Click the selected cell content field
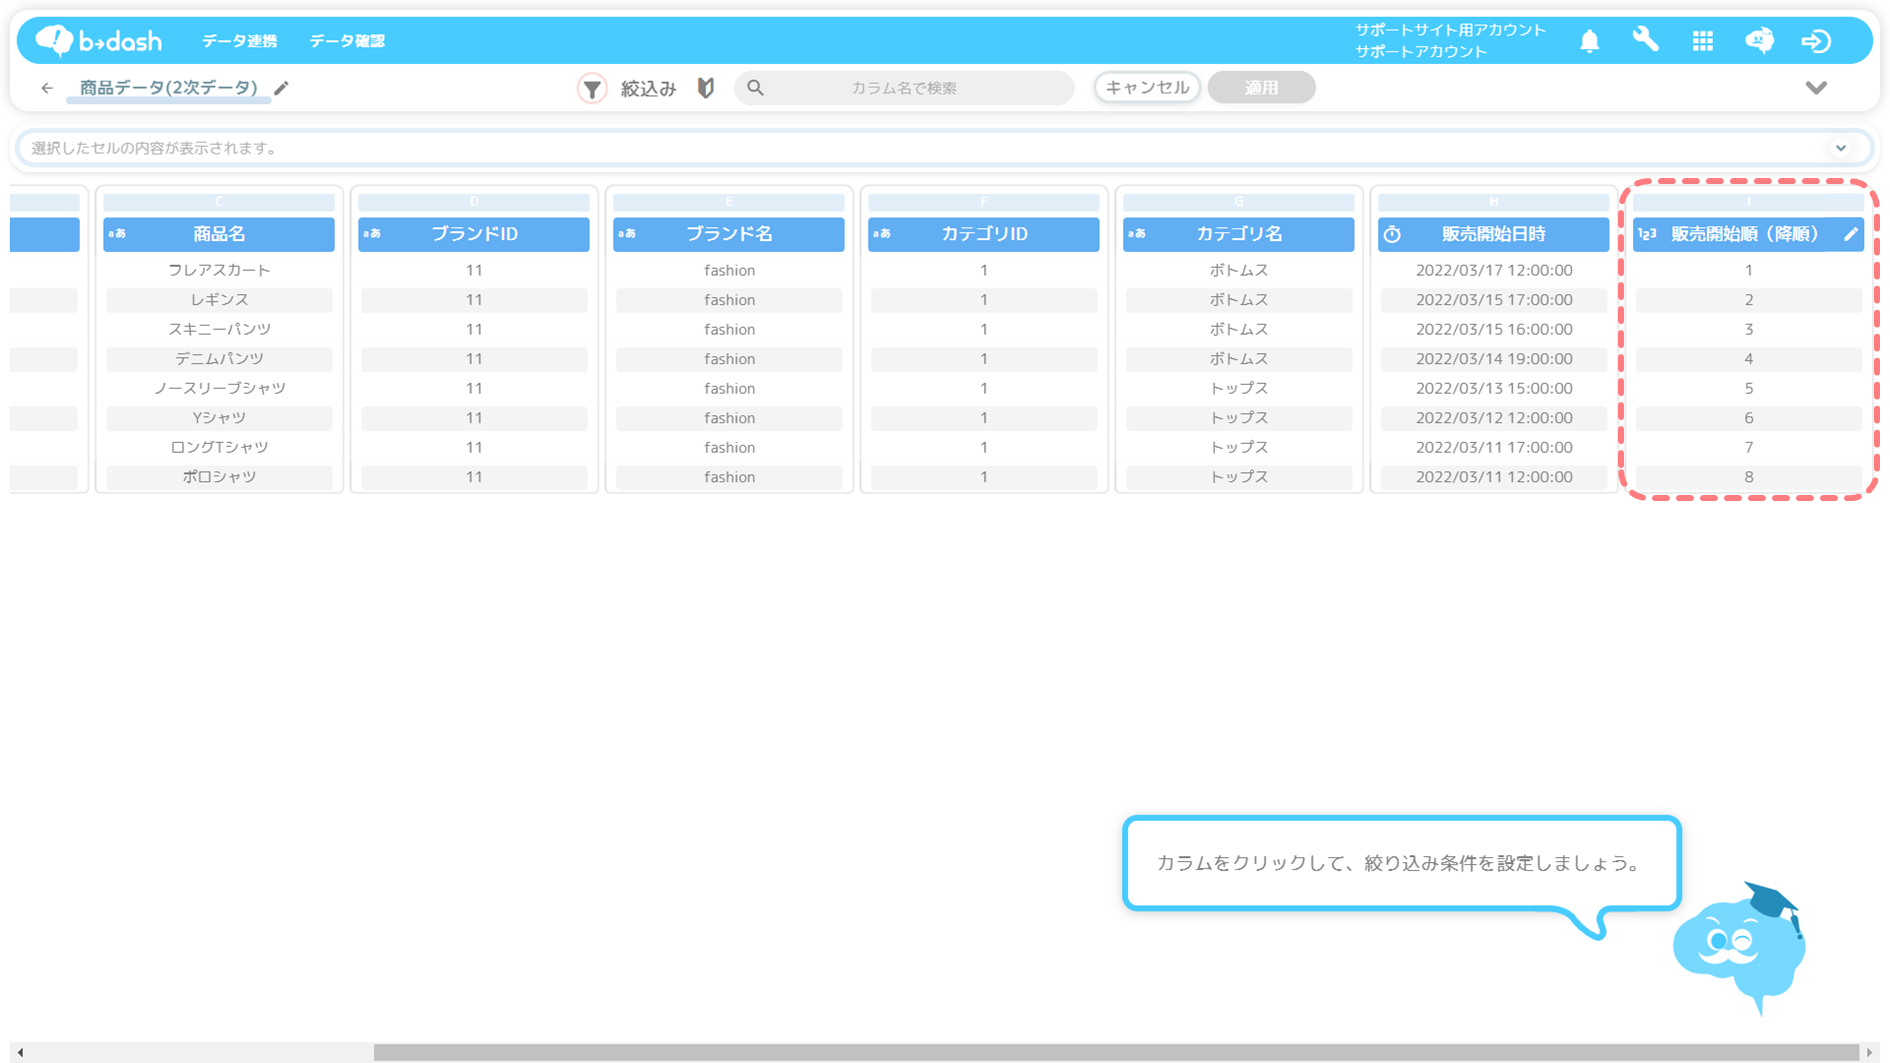The image size is (1890, 1063). pyautogui.click(x=944, y=148)
